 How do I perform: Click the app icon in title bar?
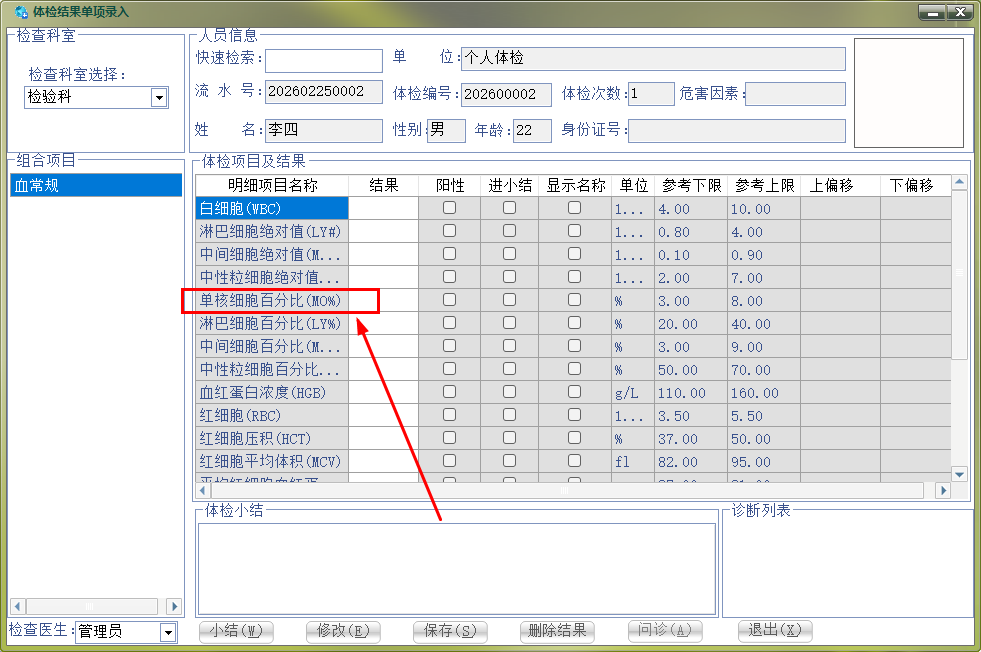pos(21,12)
